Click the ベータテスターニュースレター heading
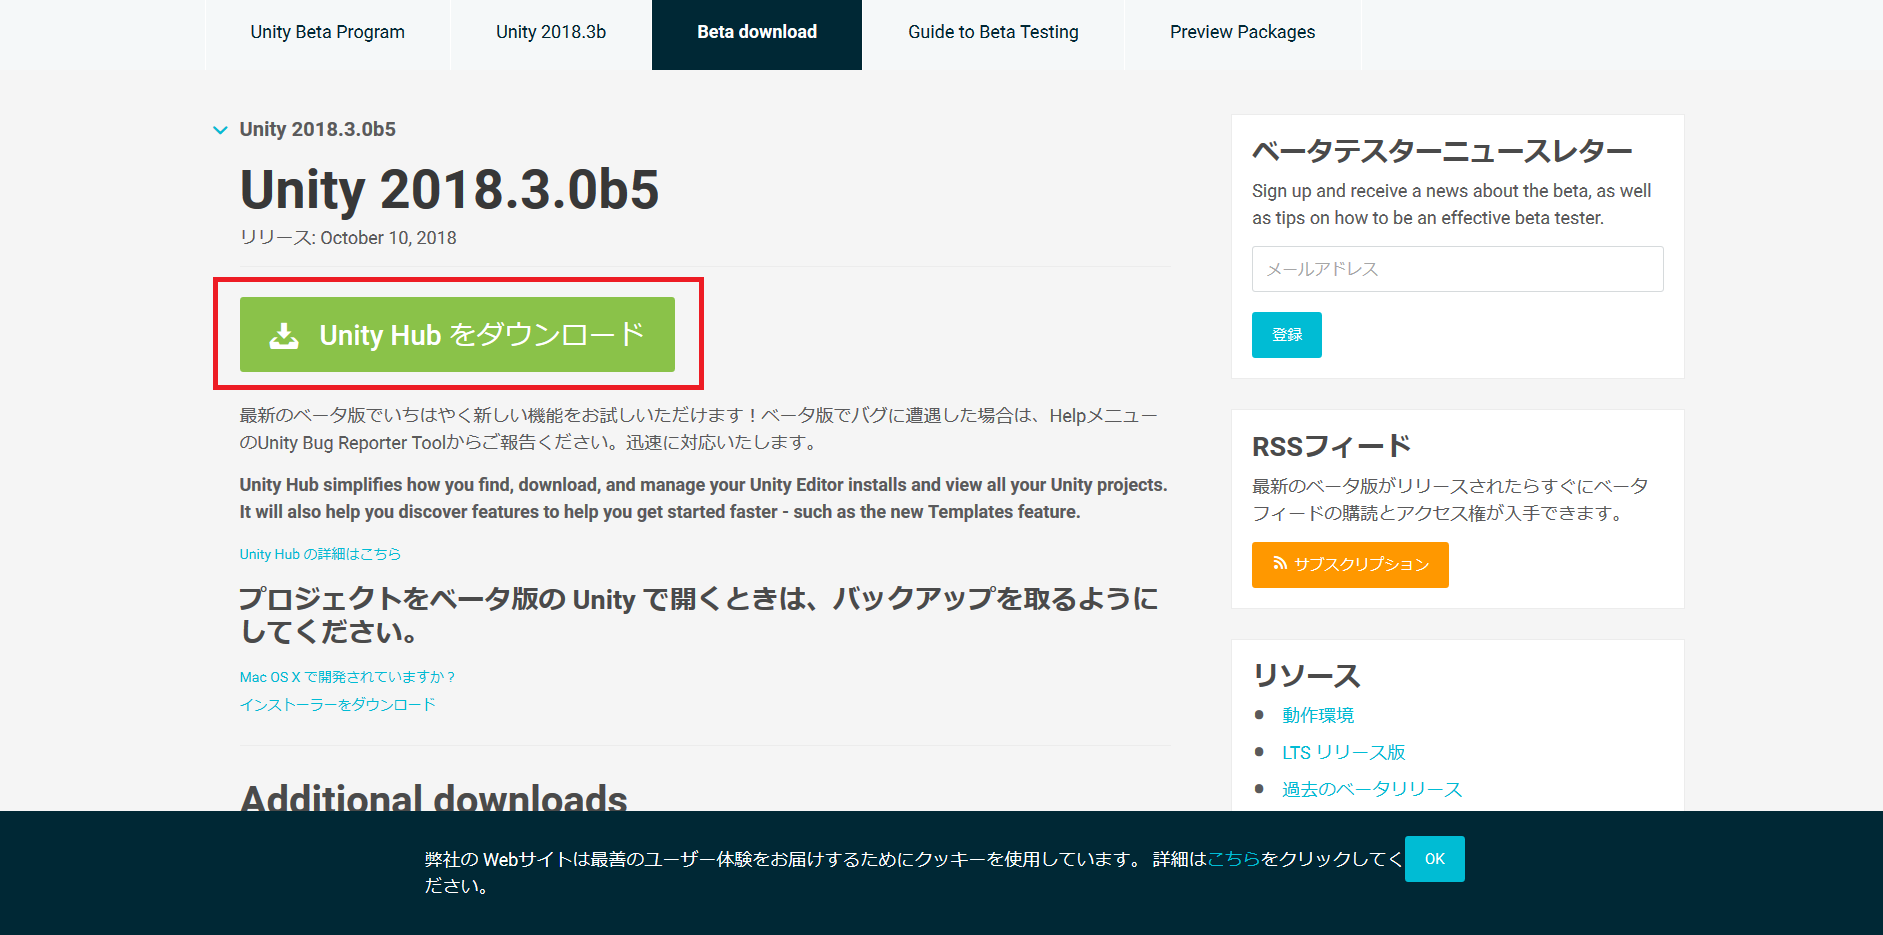The image size is (1883, 935). pyautogui.click(x=1442, y=151)
